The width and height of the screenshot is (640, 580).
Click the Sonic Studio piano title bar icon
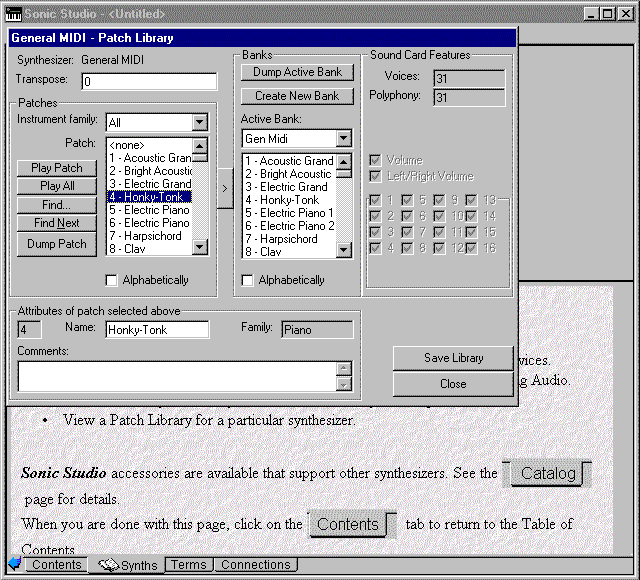[13, 13]
